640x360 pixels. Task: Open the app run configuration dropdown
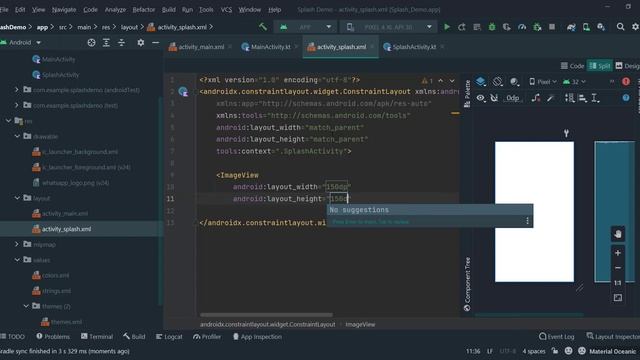click(x=305, y=27)
